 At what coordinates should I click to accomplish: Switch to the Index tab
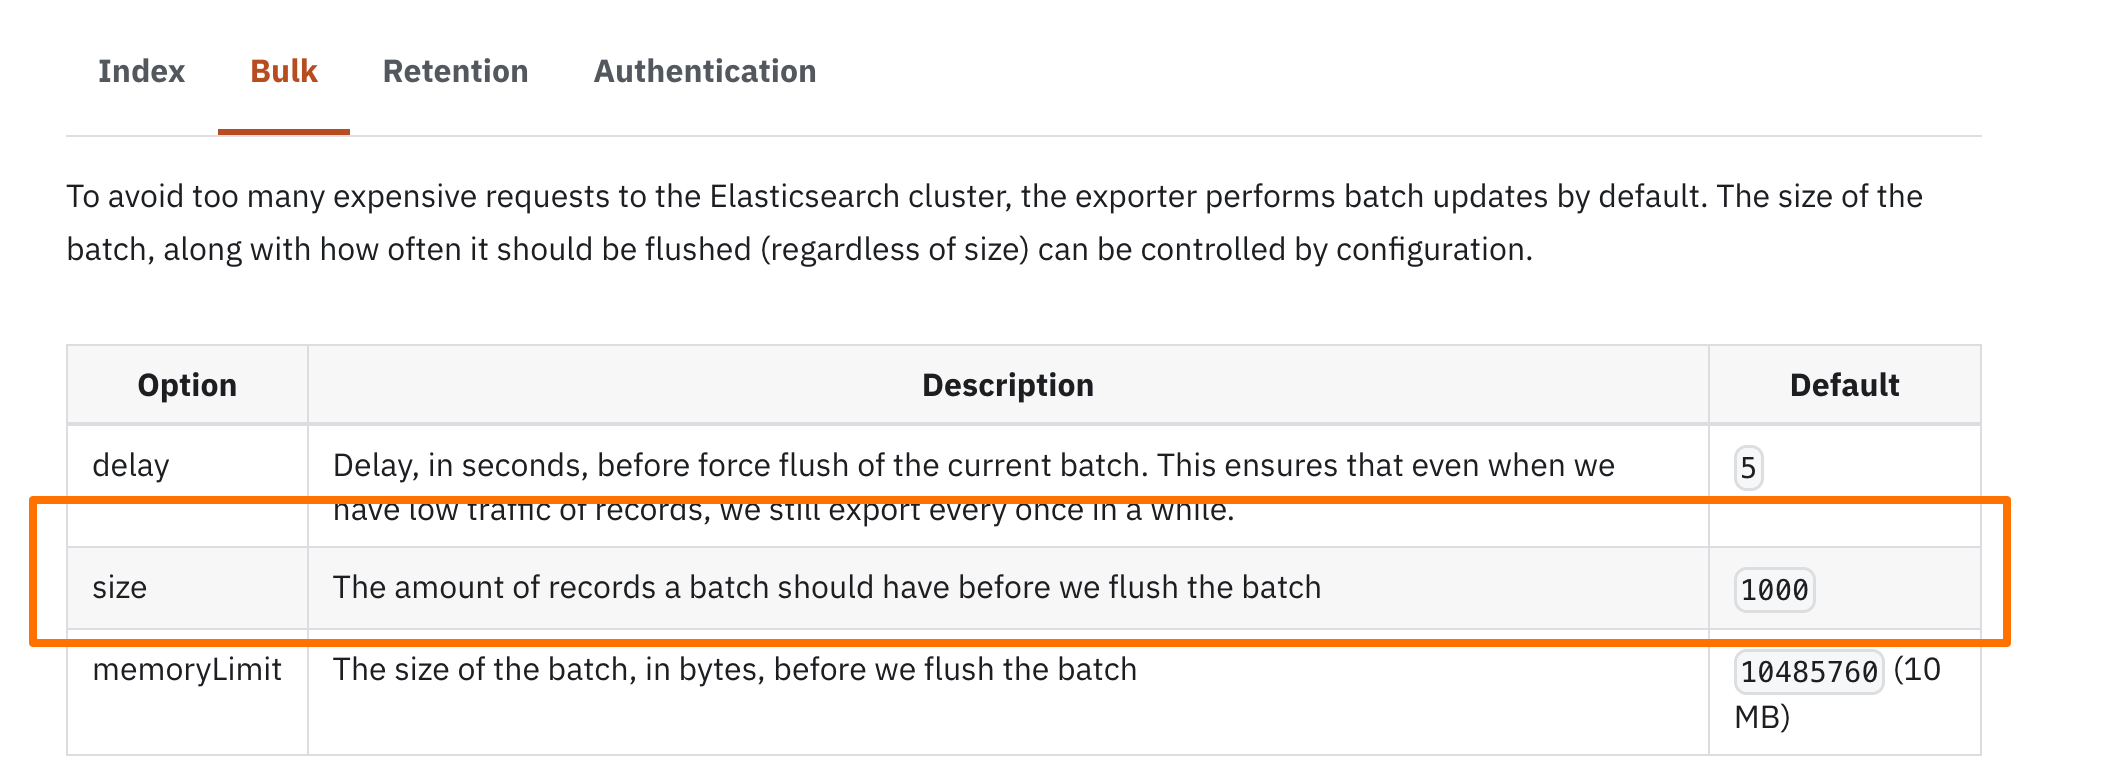(x=141, y=71)
